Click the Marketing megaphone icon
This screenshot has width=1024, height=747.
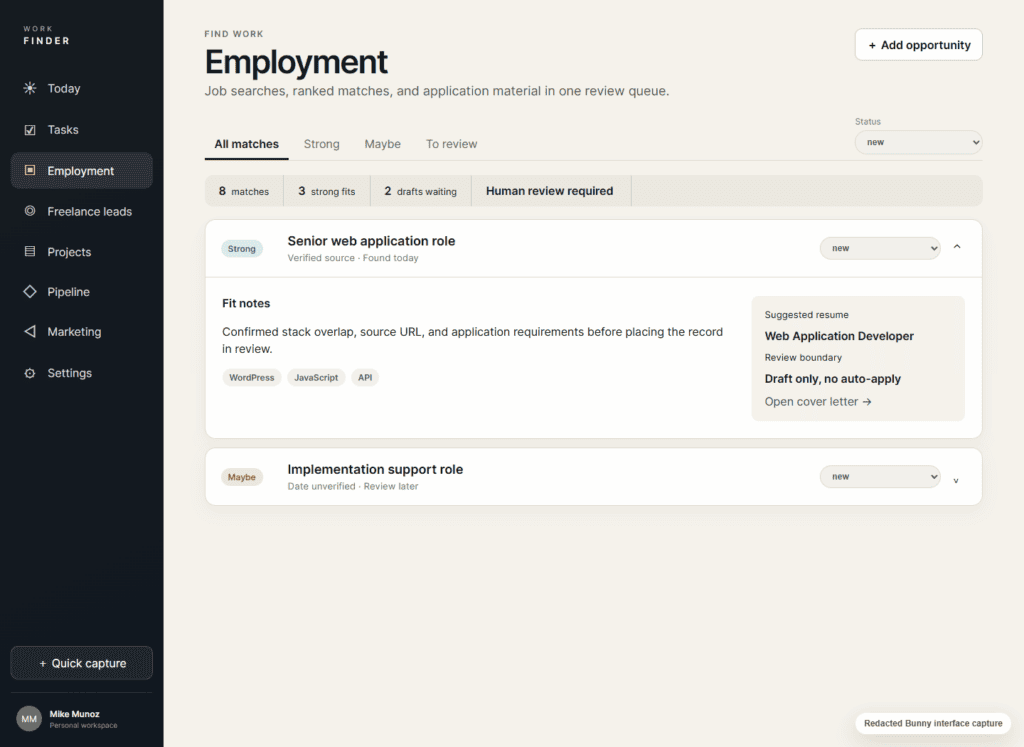(30, 332)
